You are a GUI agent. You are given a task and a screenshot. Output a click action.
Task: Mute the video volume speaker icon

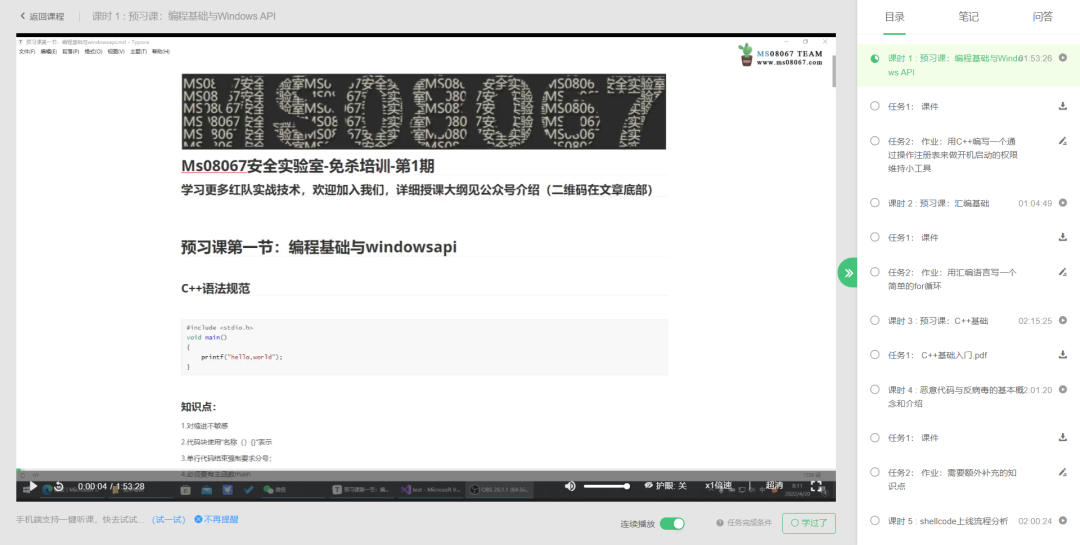[570, 486]
